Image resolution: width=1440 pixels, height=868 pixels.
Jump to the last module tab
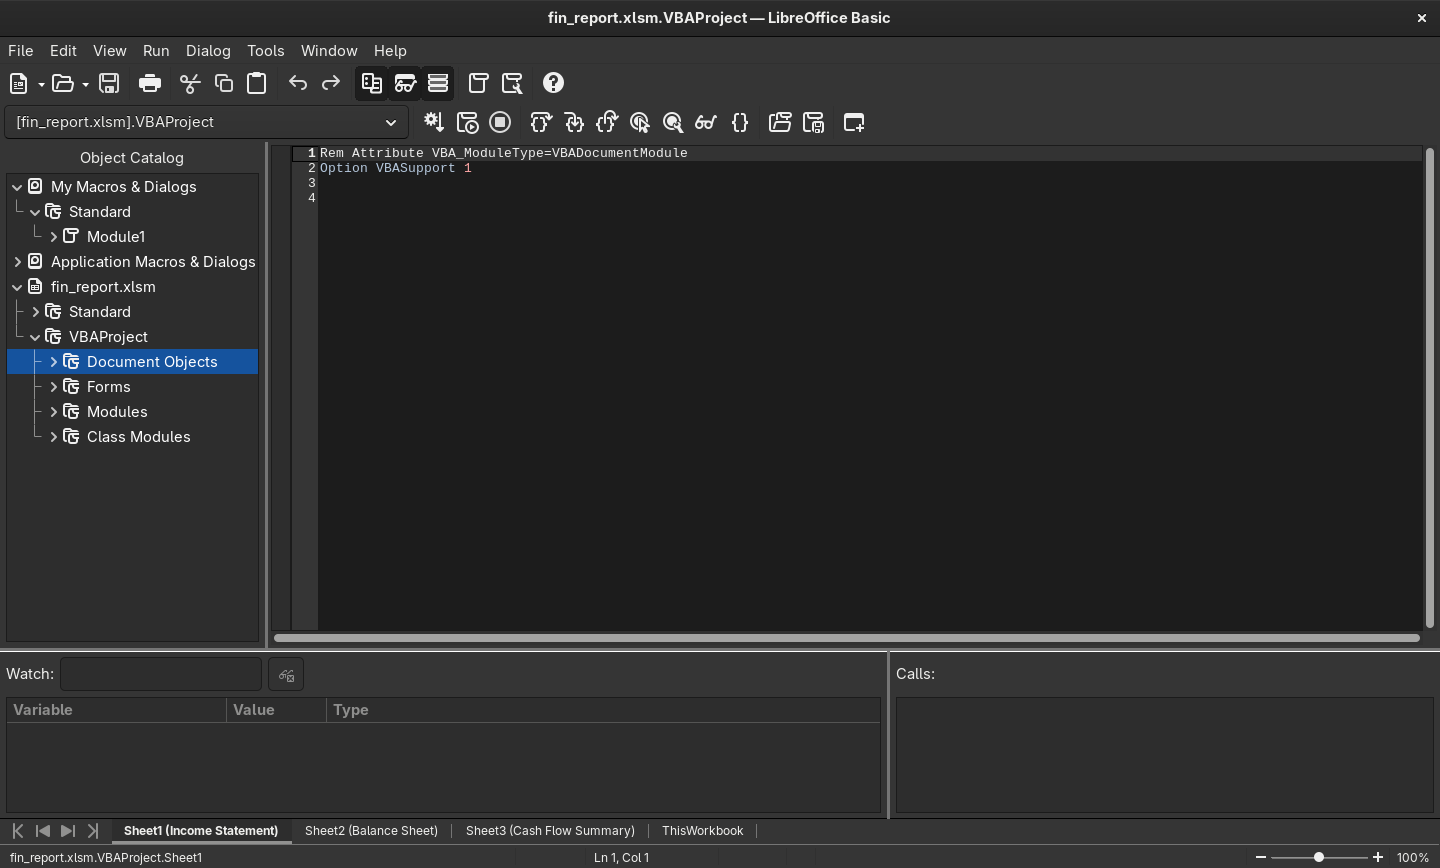[x=93, y=831]
